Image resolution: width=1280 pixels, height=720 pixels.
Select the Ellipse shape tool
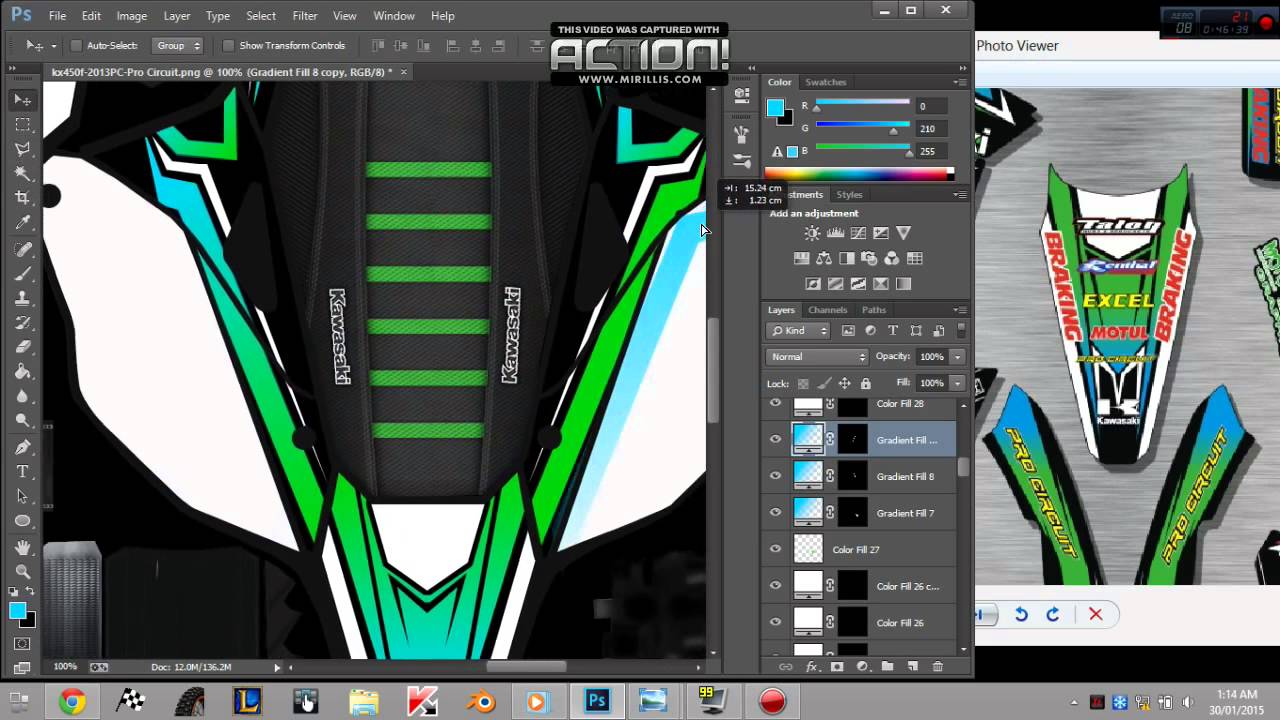pos(22,521)
